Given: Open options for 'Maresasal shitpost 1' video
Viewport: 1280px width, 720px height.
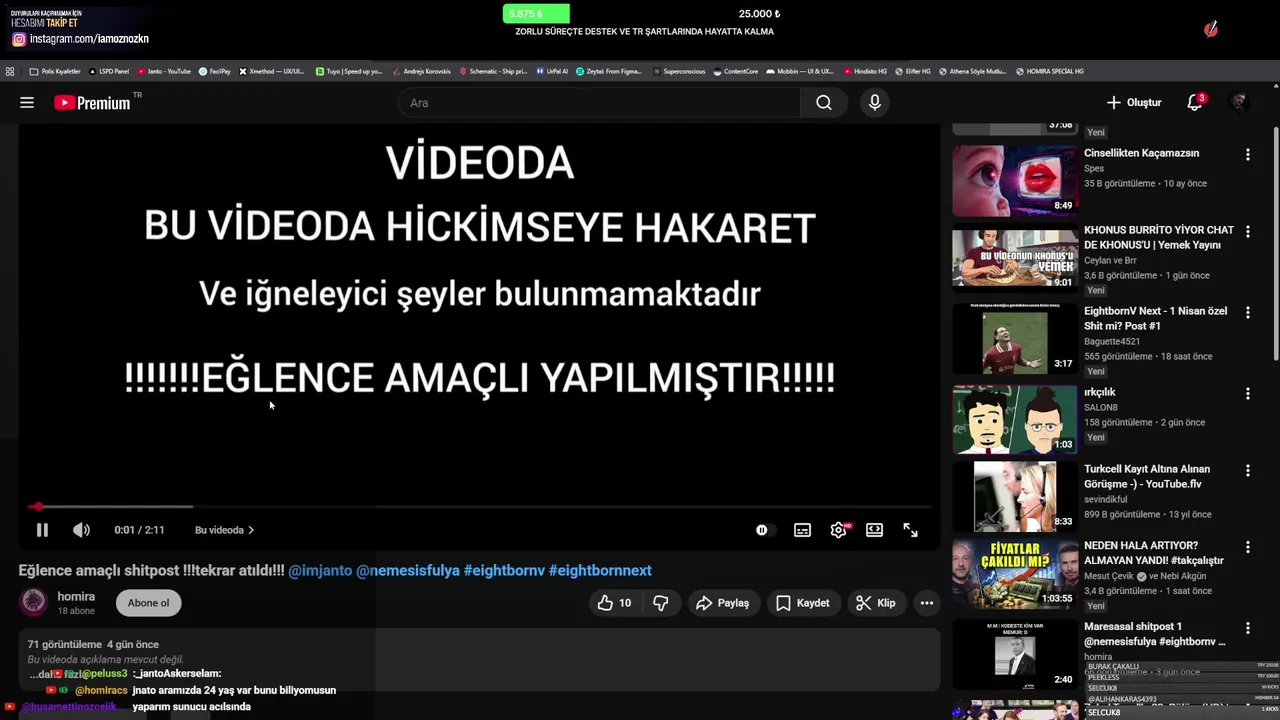Looking at the screenshot, I should (1247, 629).
